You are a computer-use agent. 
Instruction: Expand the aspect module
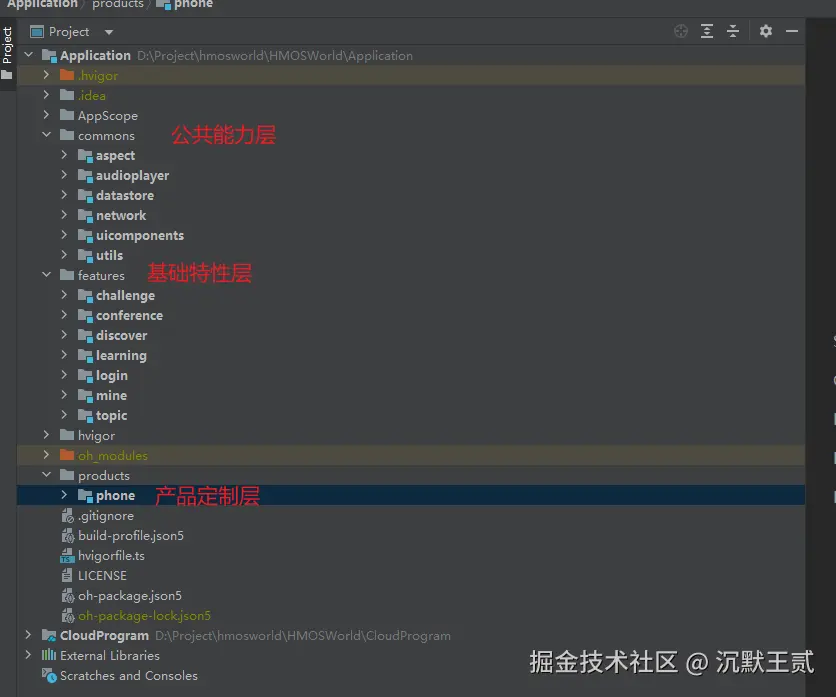tap(64, 155)
